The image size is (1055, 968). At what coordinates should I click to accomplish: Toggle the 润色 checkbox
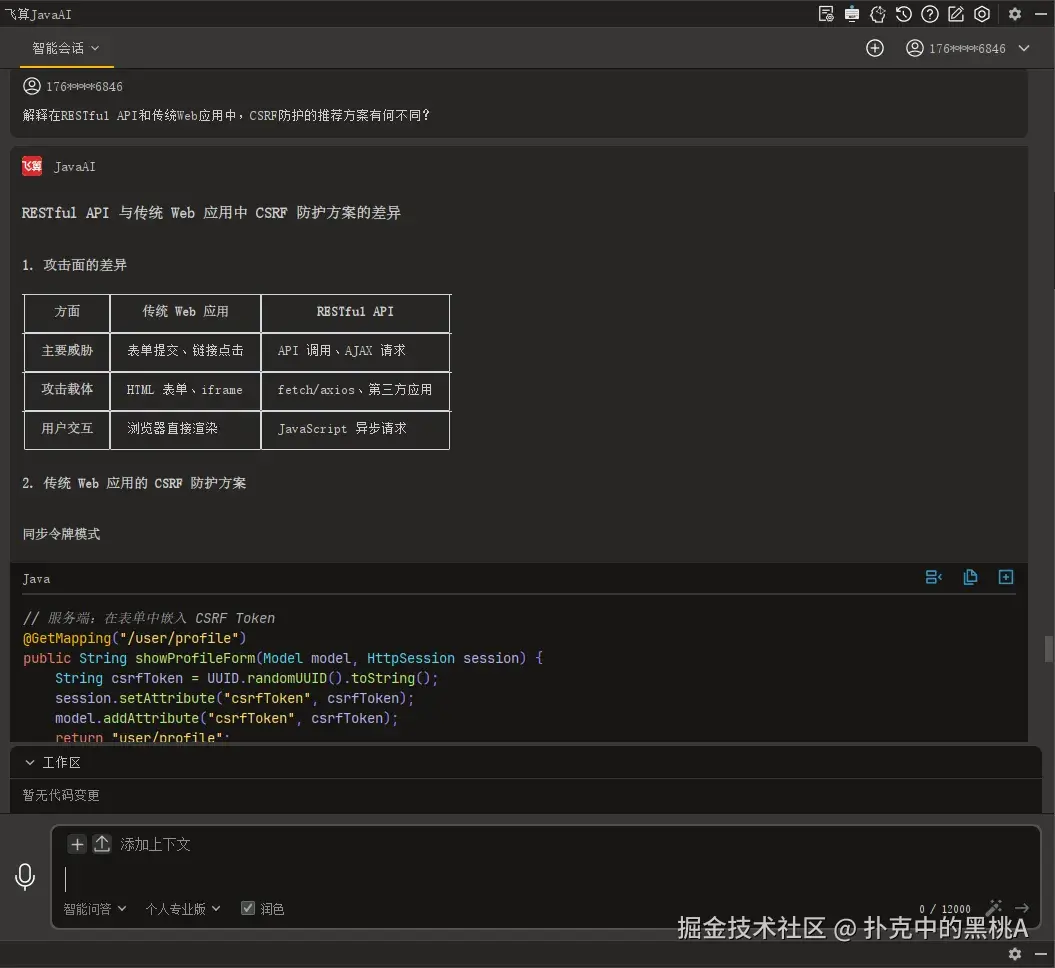point(248,908)
